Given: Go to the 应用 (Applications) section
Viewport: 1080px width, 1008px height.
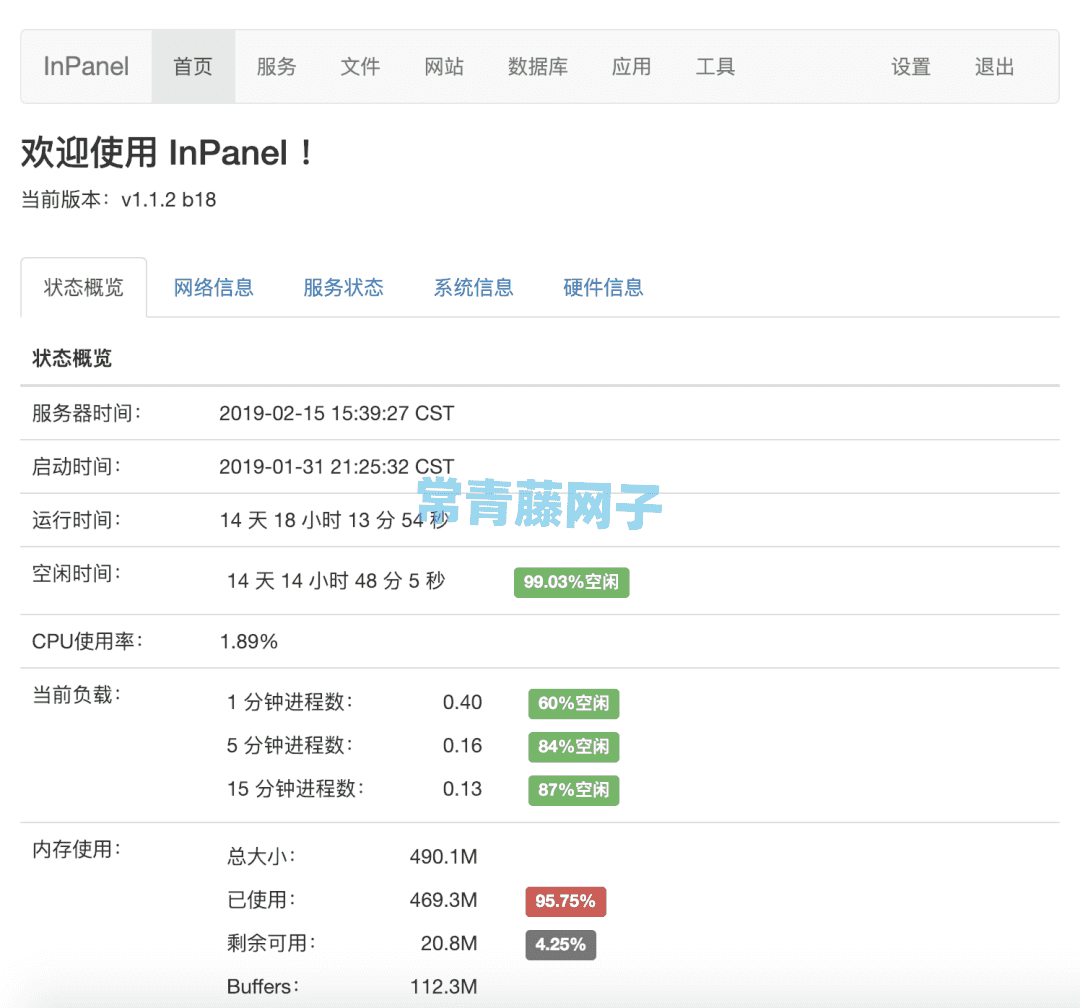Looking at the screenshot, I should click(632, 66).
